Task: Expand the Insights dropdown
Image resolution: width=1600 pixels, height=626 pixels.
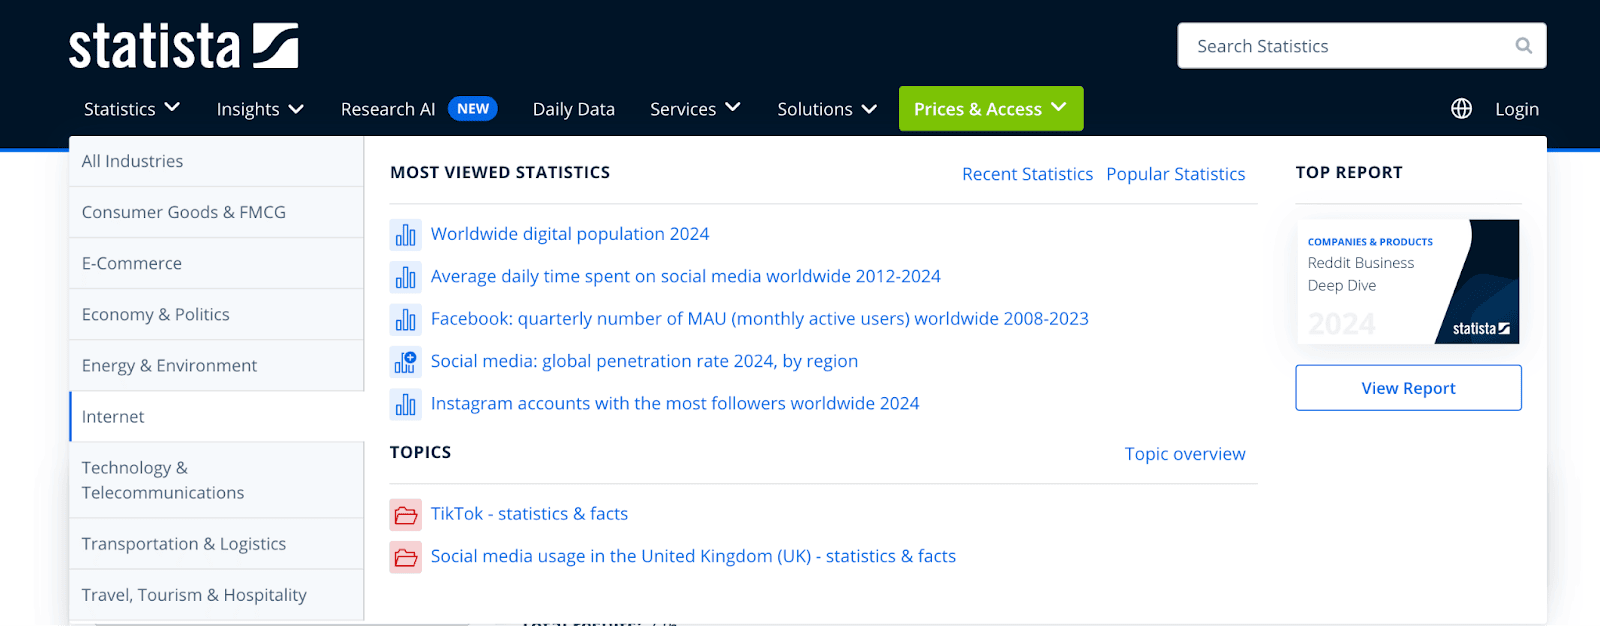Action: coord(259,109)
